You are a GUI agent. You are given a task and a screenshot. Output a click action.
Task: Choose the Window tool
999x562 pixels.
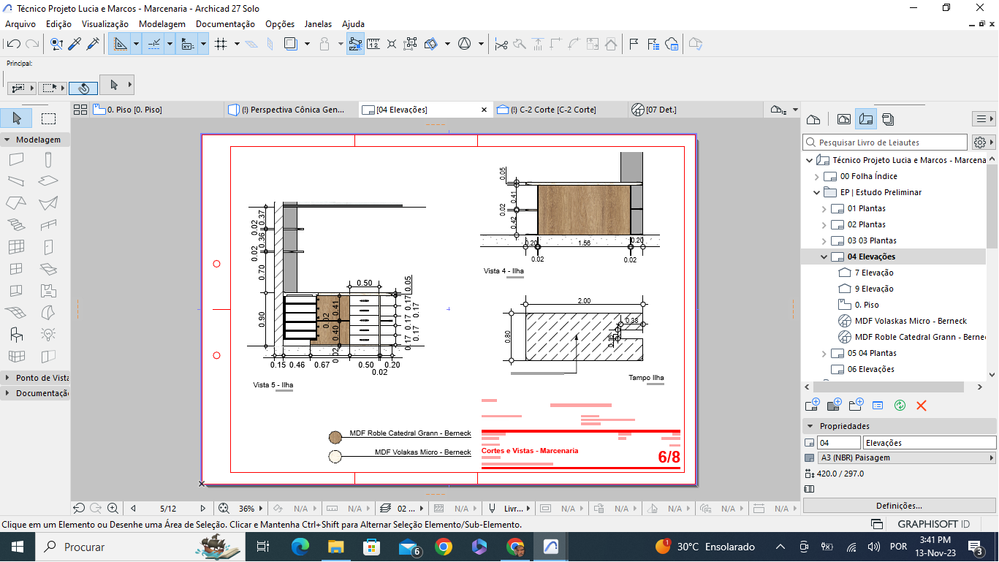coord(17,269)
